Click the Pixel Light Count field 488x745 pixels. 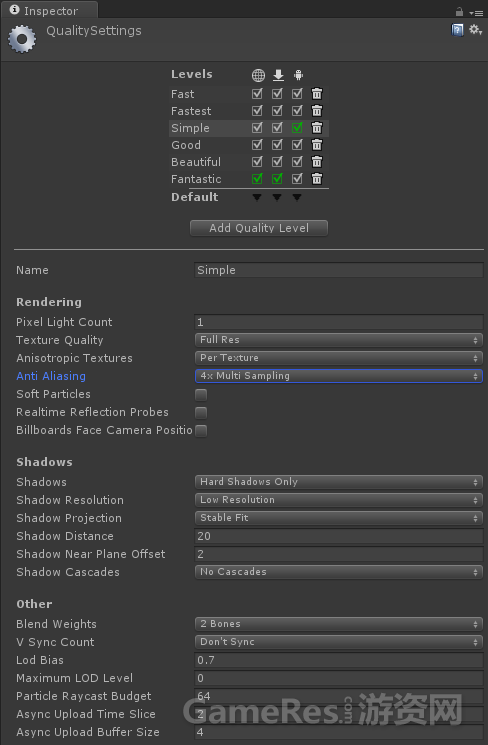(339, 322)
